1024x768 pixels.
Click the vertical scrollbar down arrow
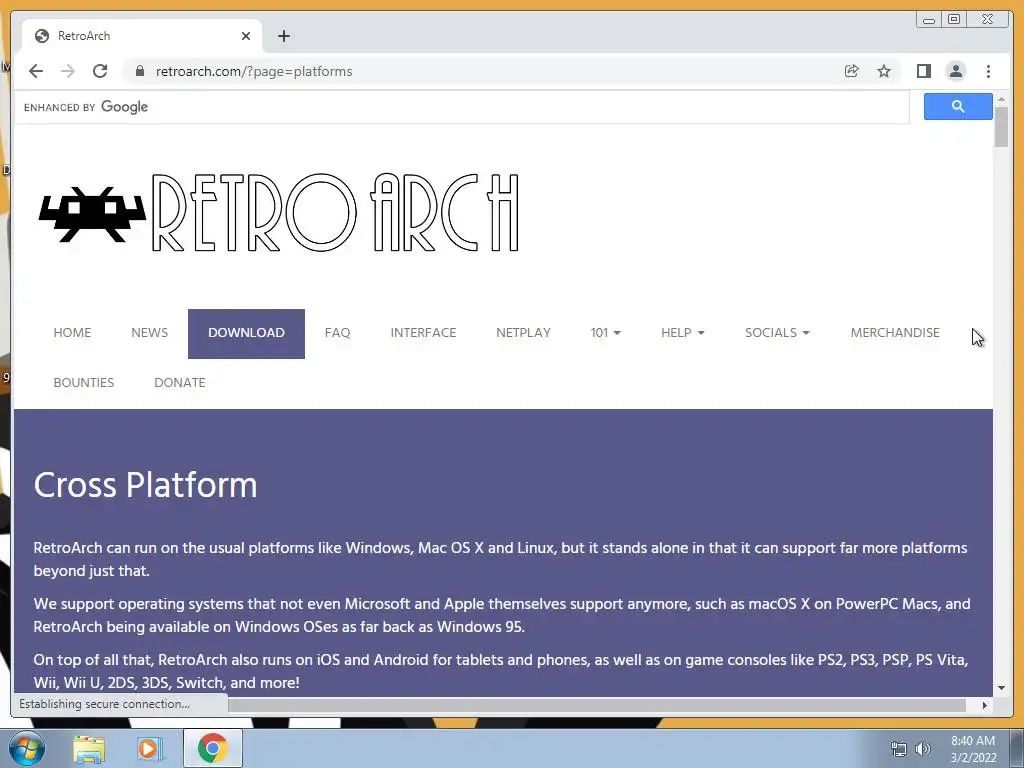pyautogui.click(x=1001, y=688)
